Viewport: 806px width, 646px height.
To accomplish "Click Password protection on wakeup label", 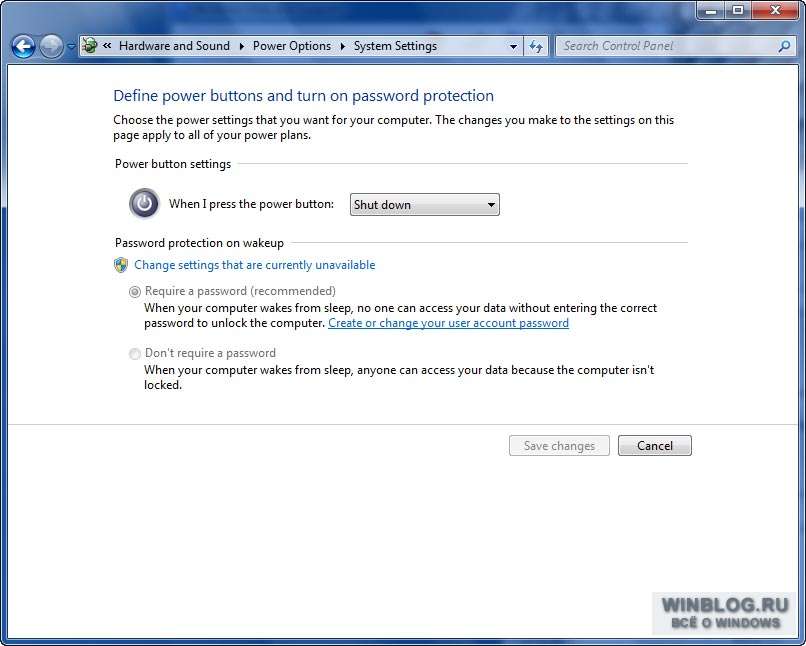I will coord(199,243).
